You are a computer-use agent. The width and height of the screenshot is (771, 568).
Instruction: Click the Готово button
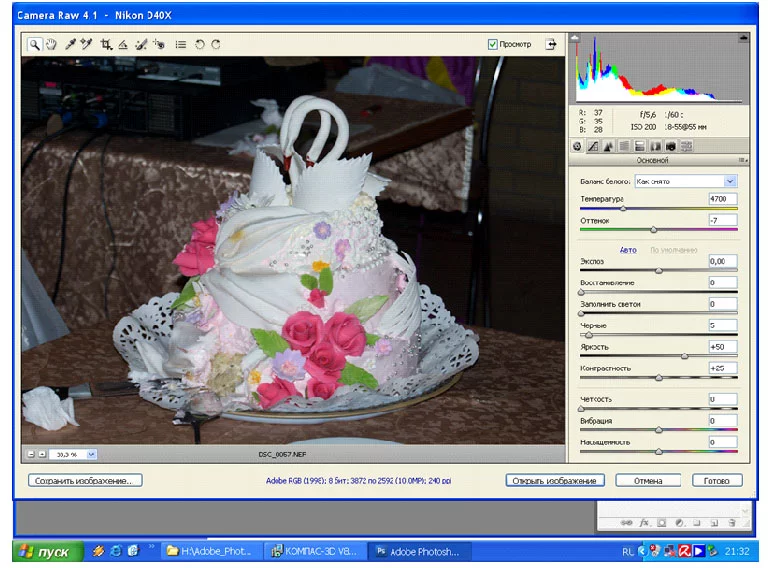717,480
